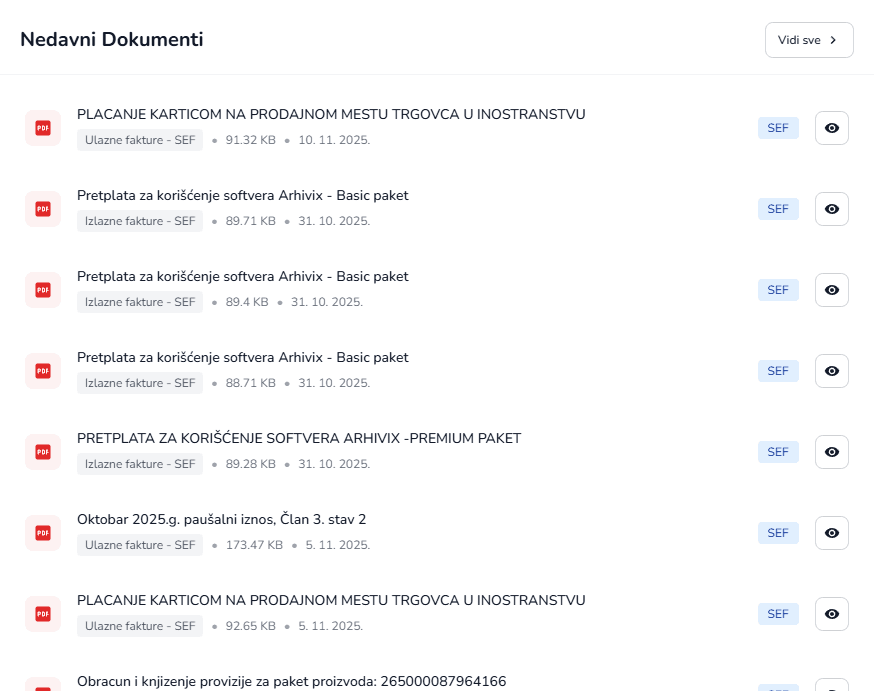This screenshot has height=691, width=875.
Task: View the PREMIUM PAKET document via eye icon
Action: [x=831, y=452]
